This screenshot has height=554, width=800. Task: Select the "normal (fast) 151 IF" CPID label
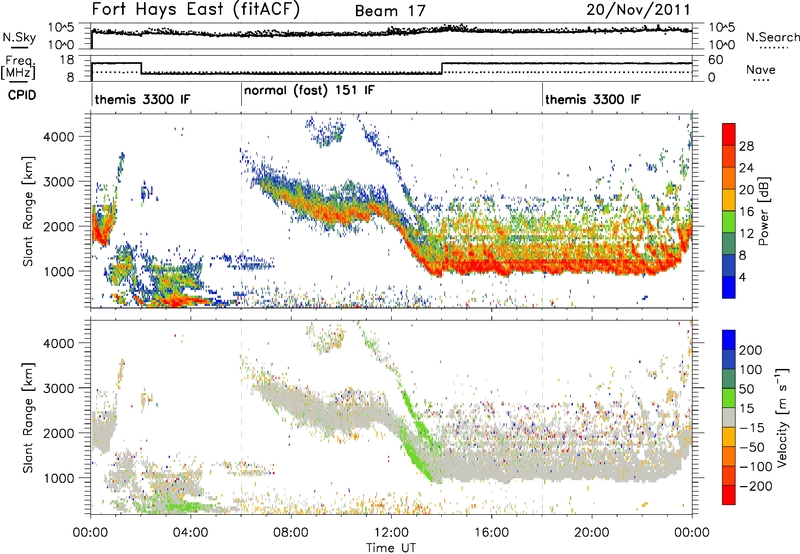(x=309, y=90)
